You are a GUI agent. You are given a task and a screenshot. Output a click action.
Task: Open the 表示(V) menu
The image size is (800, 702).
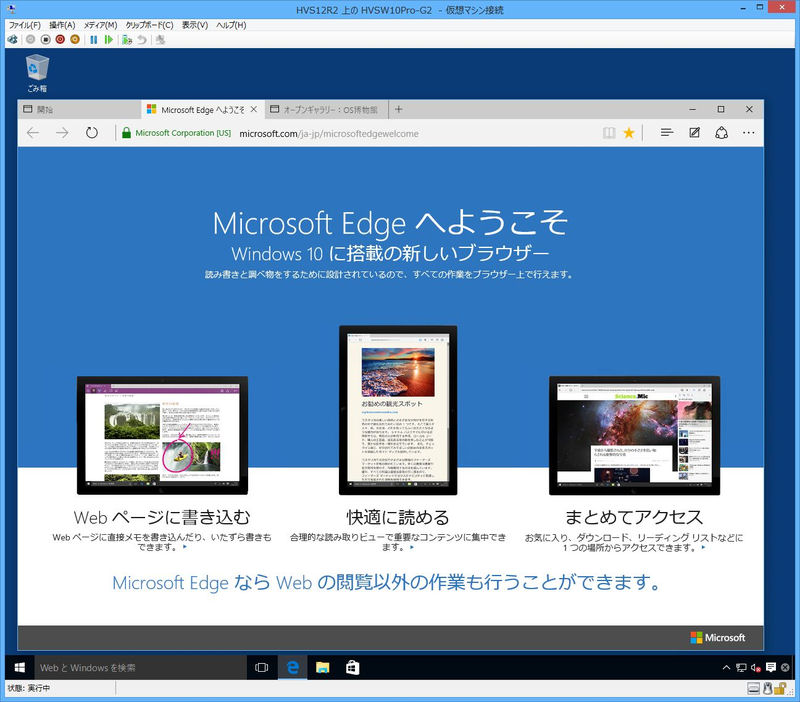(195, 25)
